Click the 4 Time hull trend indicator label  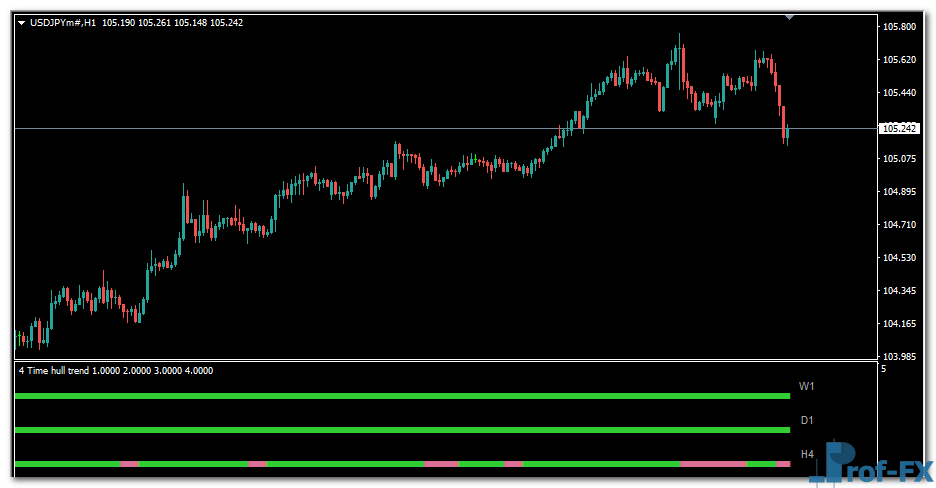[115, 370]
